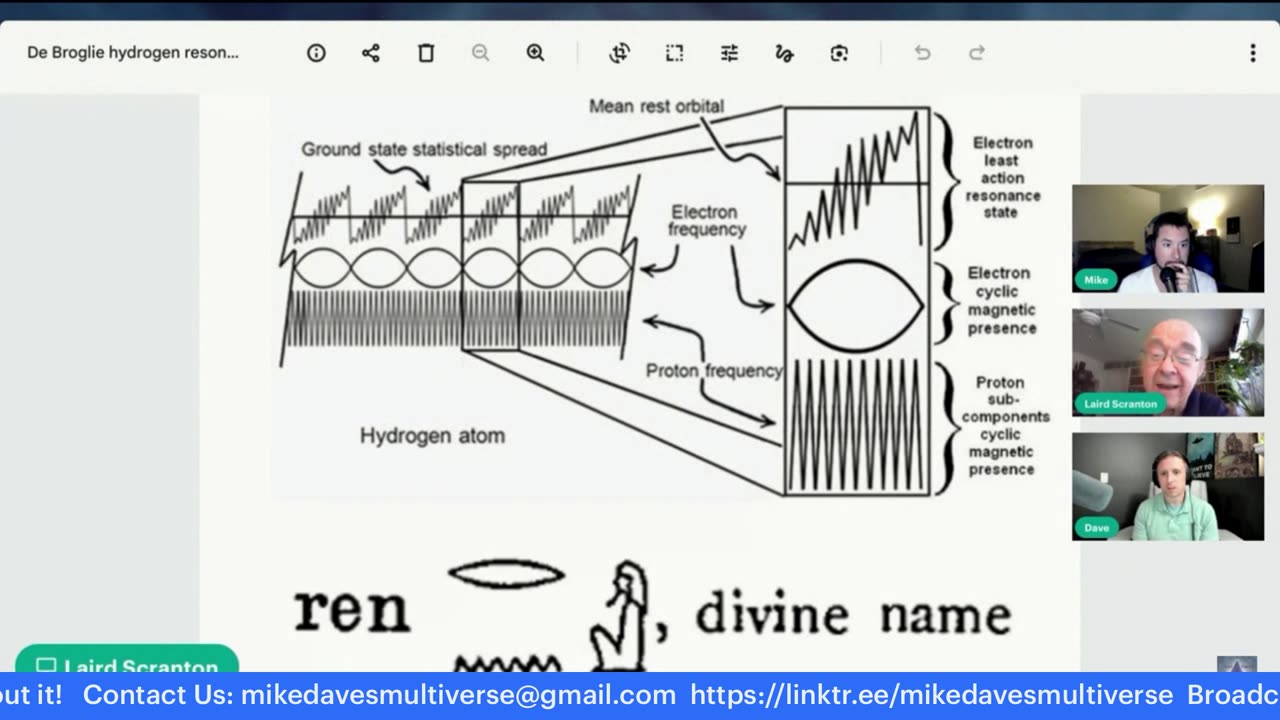The width and height of the screenshot is (1280, 720).
Task: Click the Proton sub-components cyclic magnetic presence text
Action: [1005, 426]
